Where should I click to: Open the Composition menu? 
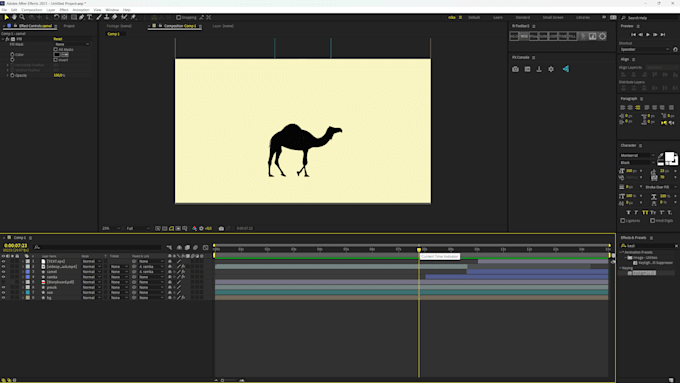(x=32, y=10)
